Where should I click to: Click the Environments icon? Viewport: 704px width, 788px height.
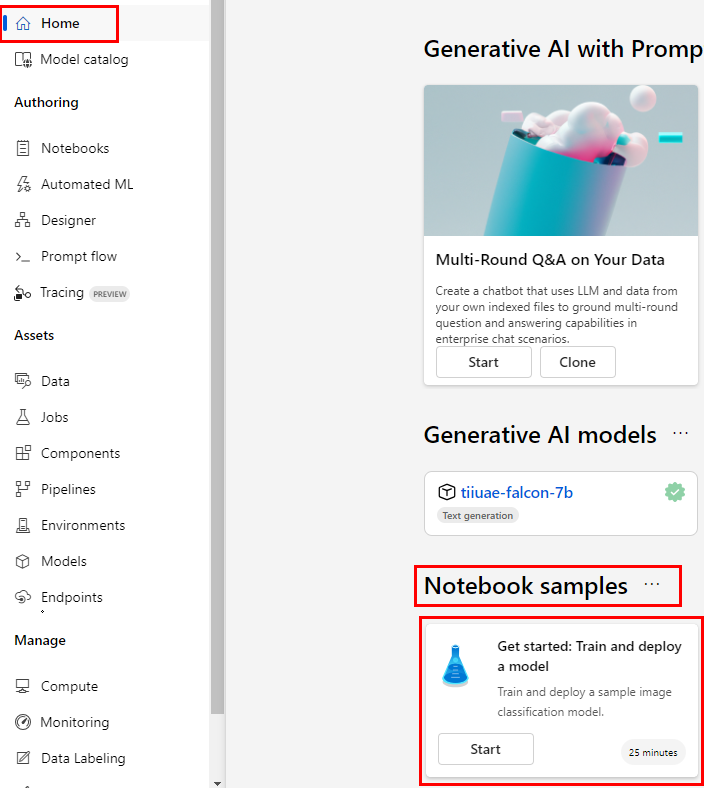(23, 525)
